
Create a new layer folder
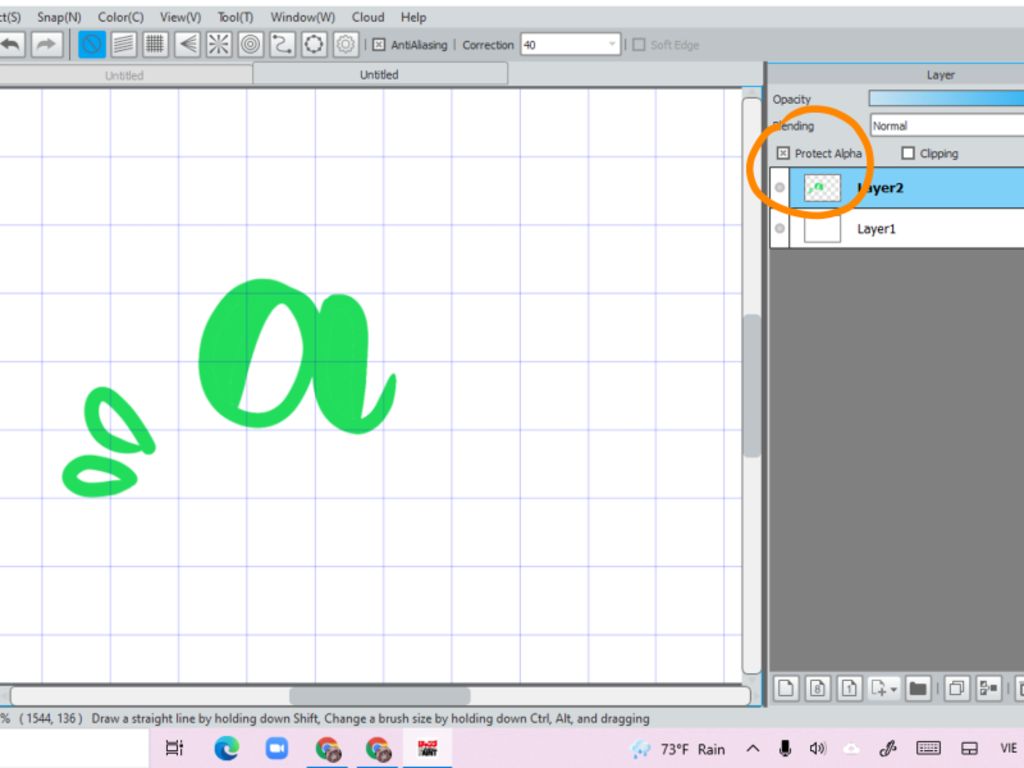coord(918,688)
